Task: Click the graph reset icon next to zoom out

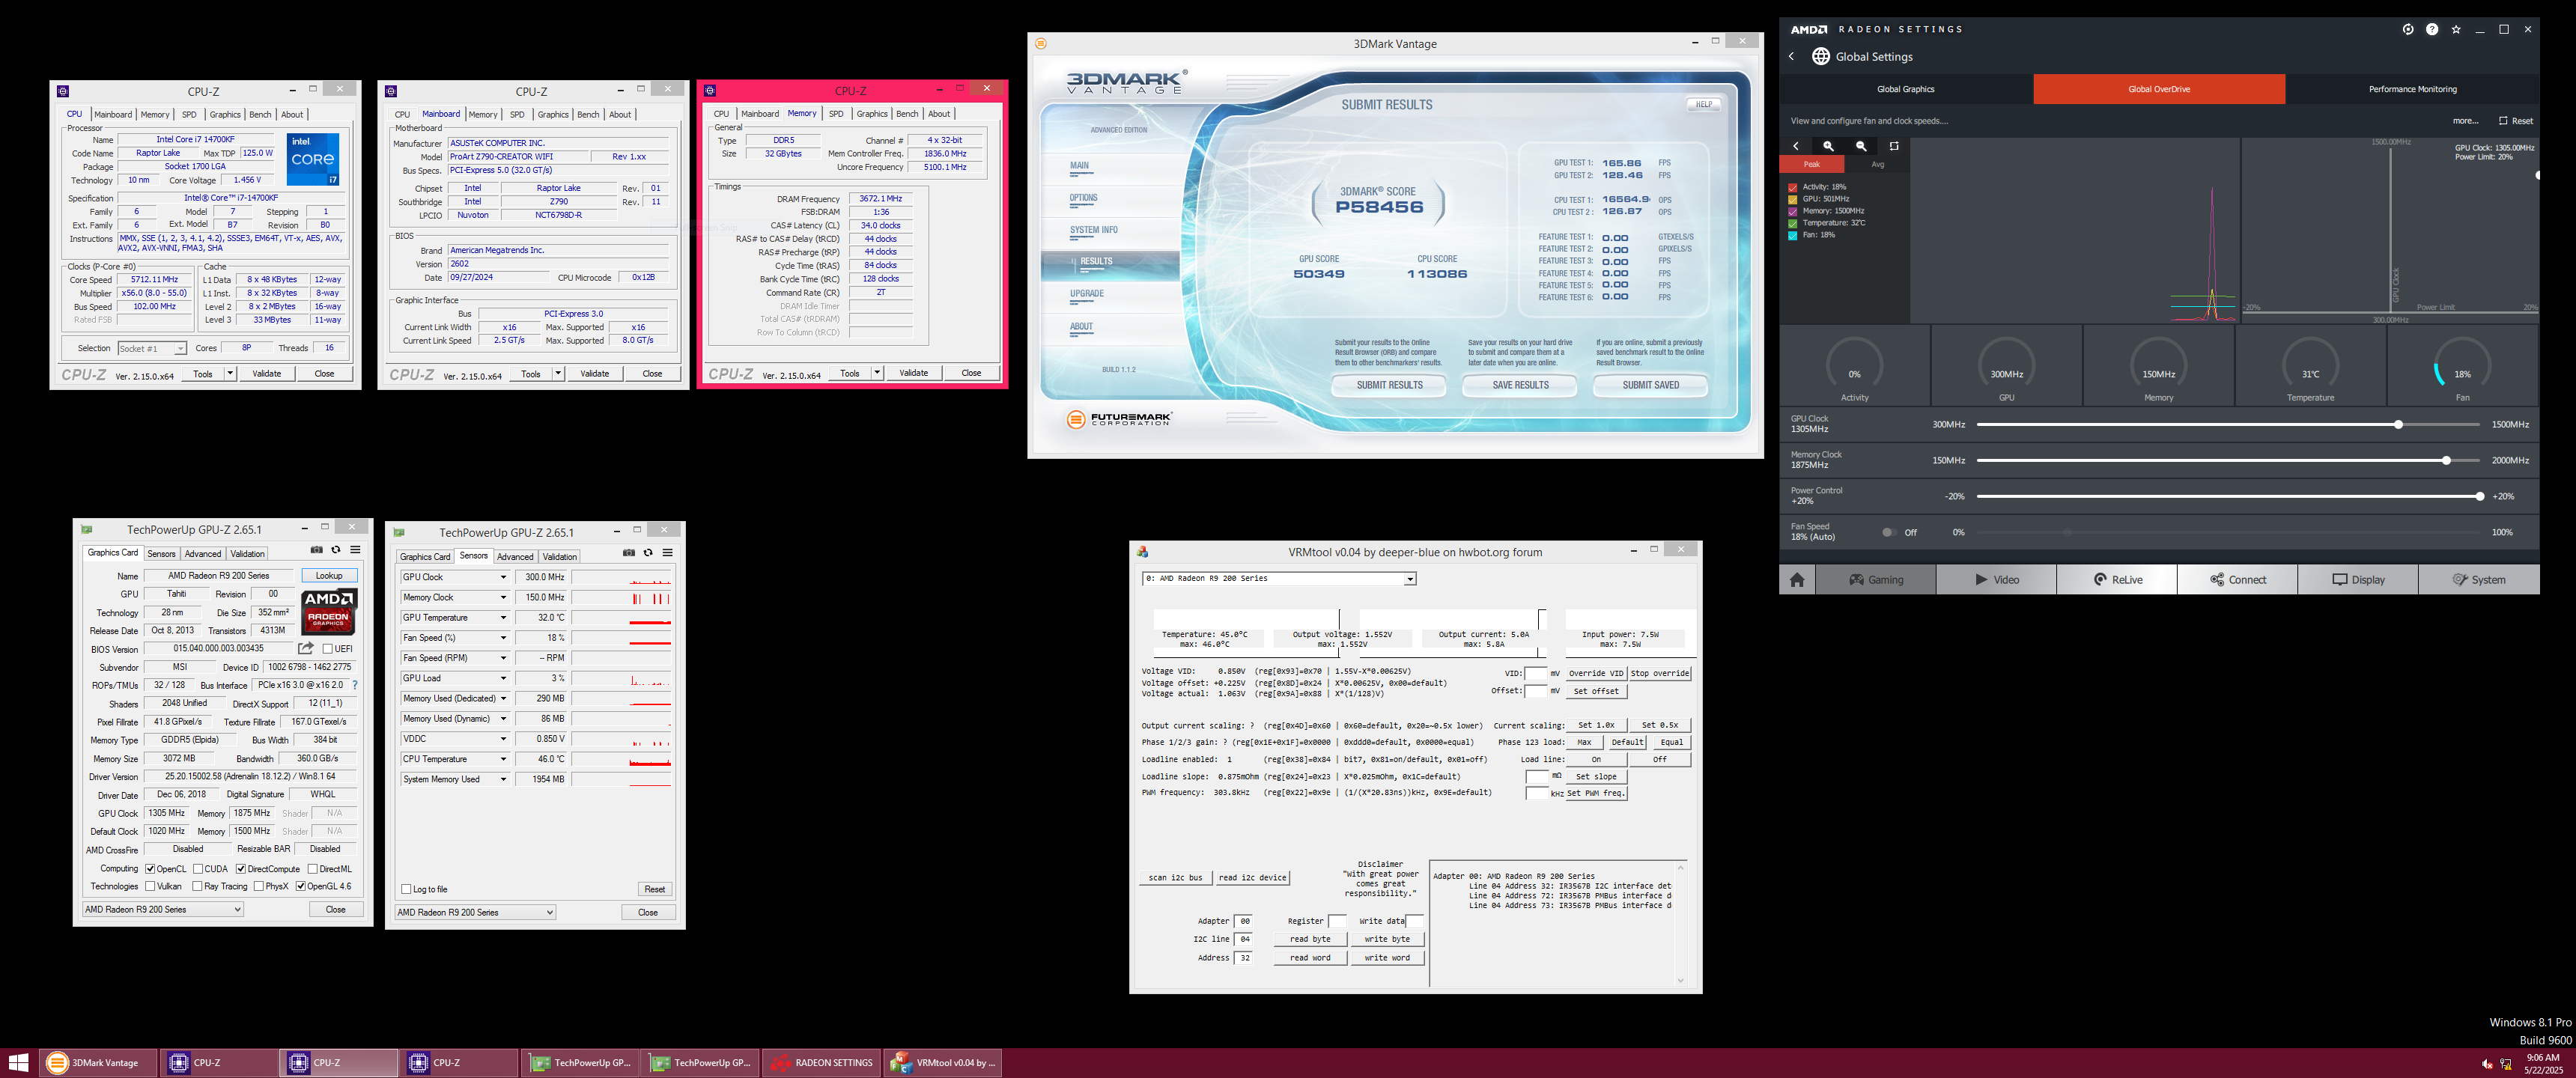Action: click(x=1894, y=146)
